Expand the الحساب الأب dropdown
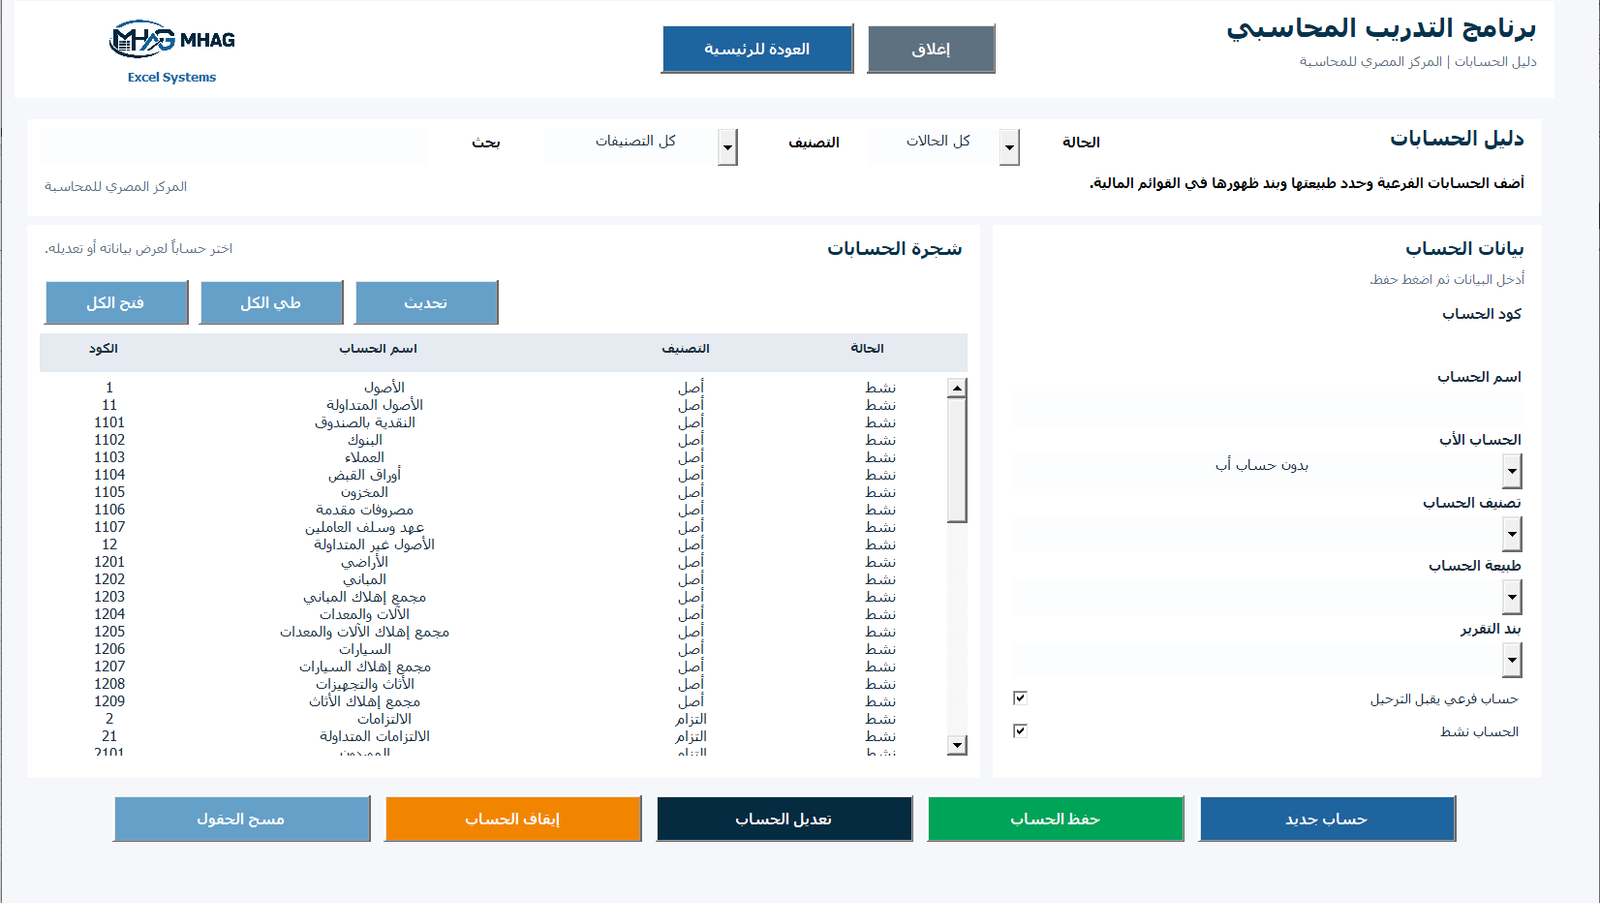Image resolution: width=1600 pixels, height=903 pixels. [1512, 470]
